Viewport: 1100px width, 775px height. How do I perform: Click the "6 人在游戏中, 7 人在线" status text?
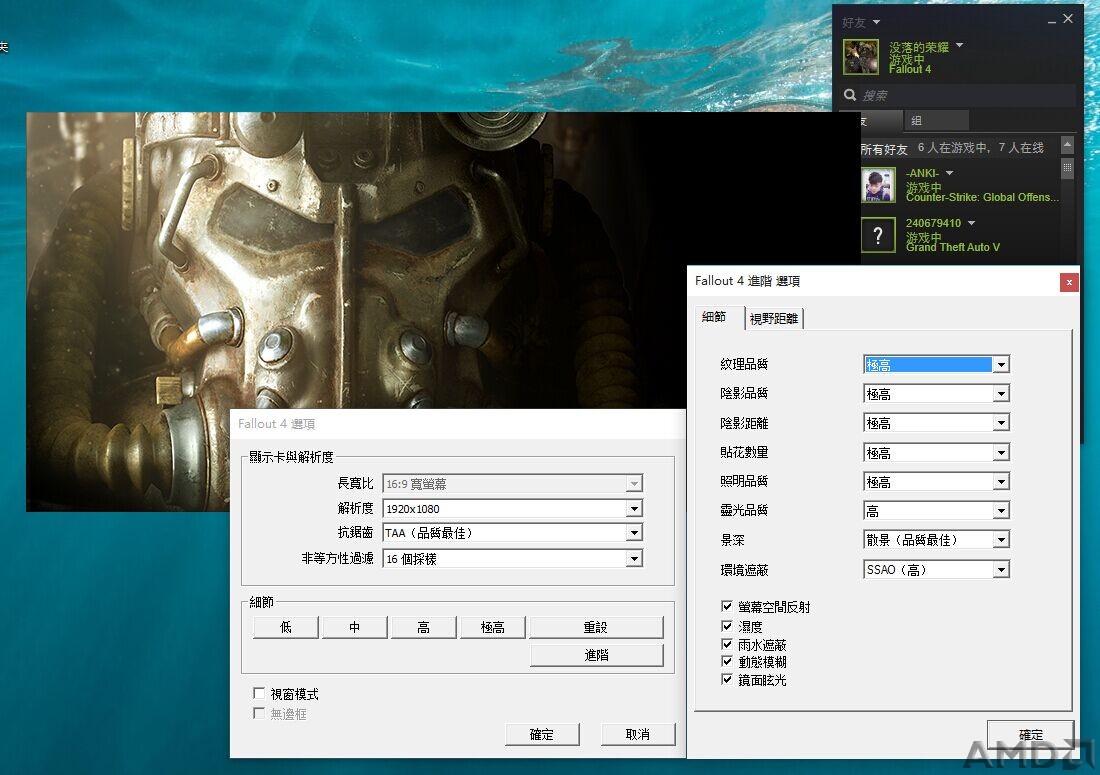pyautogui.click(x=981, y=148)
